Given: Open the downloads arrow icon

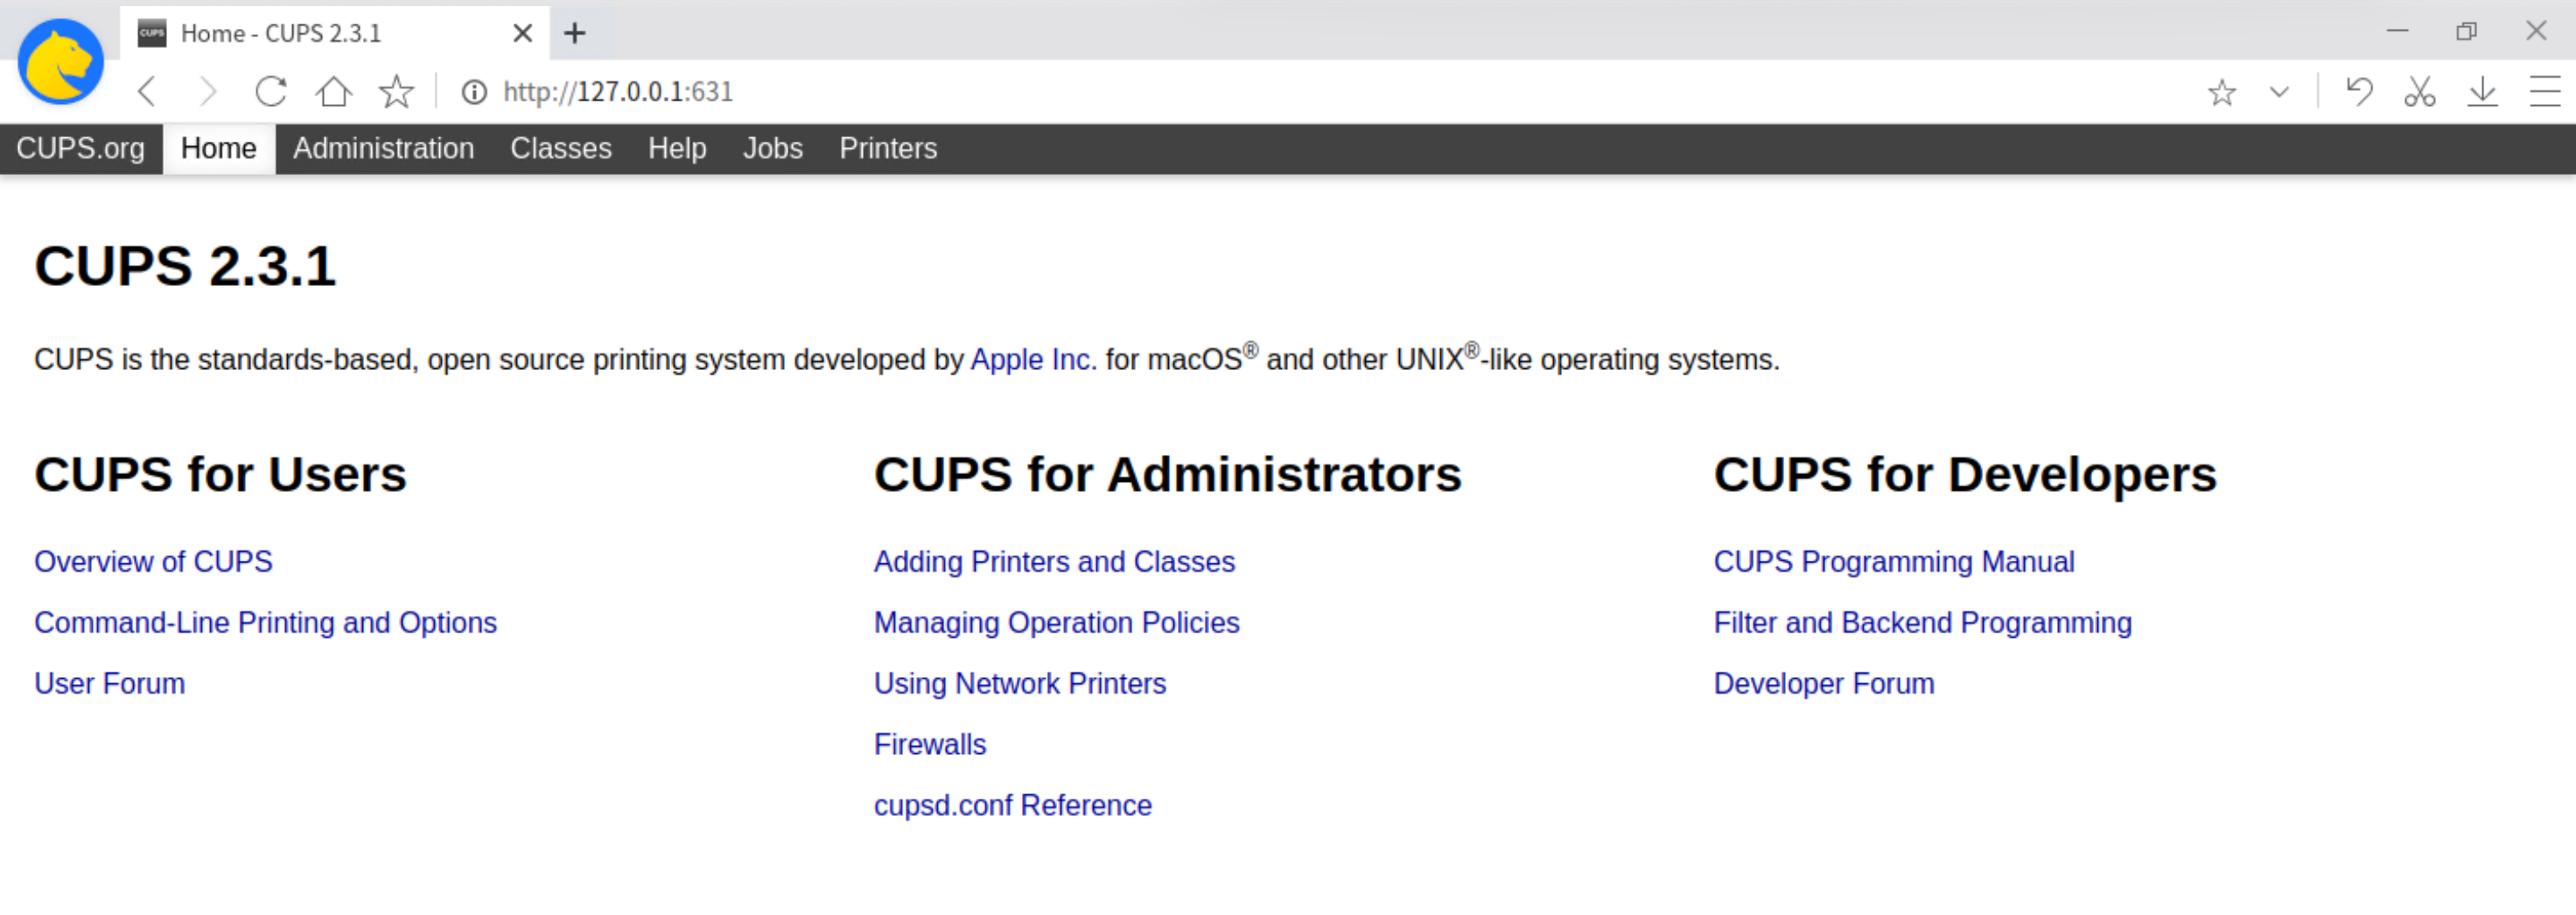Looking at the screenshot, I should 2482,92.
